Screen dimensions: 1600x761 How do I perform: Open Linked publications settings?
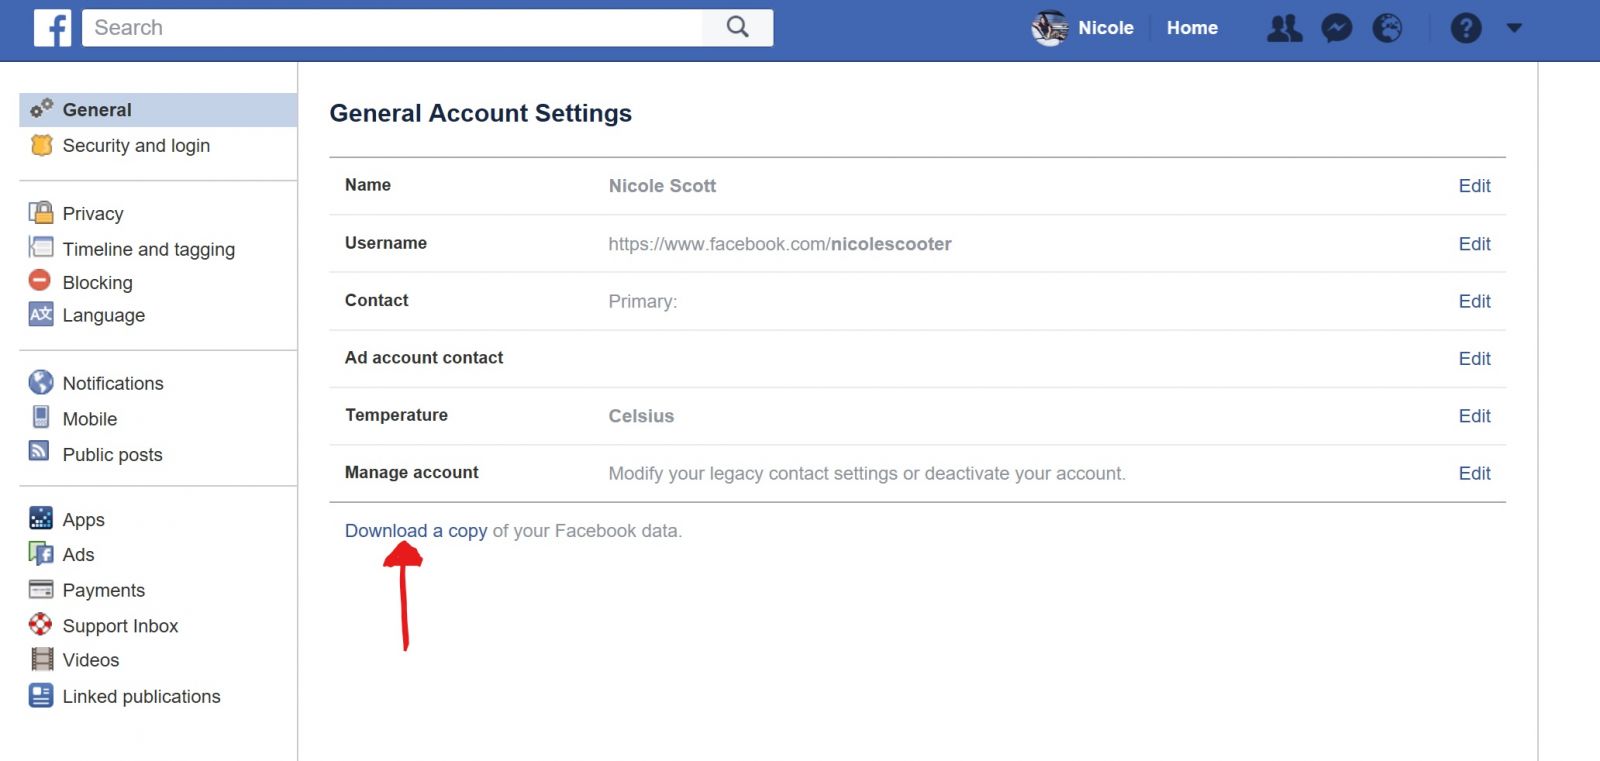[x=141, y=696]
